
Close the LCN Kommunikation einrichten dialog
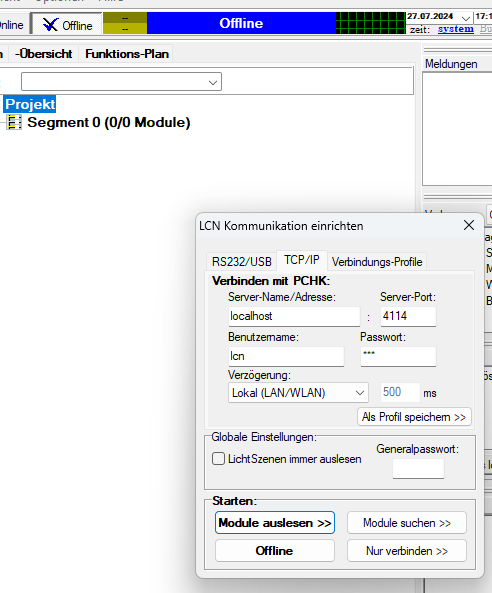469,225
